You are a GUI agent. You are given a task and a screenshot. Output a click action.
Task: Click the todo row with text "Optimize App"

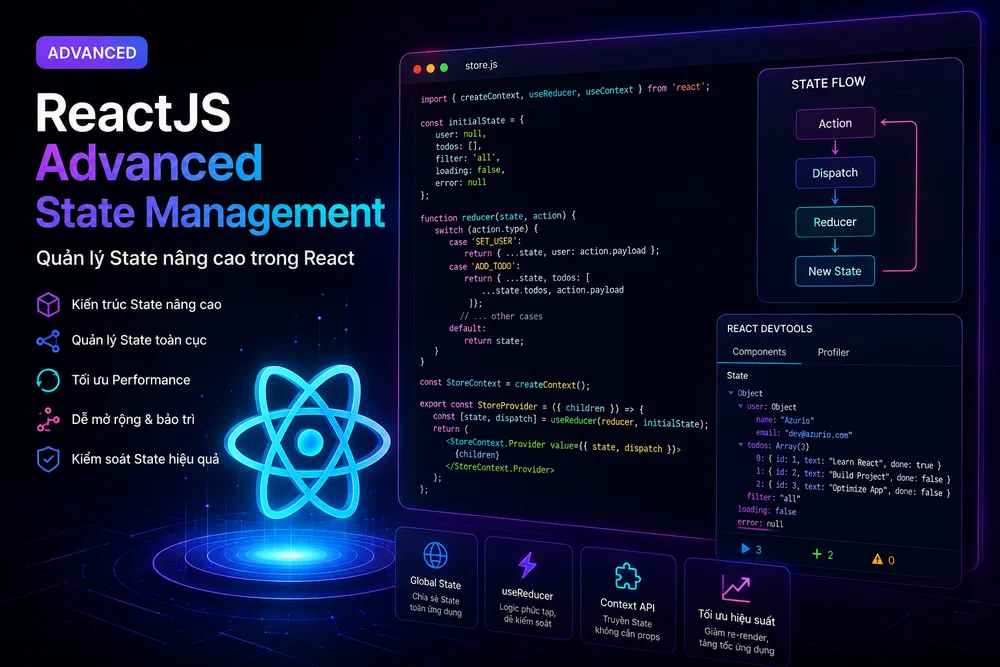coord(853,488)
